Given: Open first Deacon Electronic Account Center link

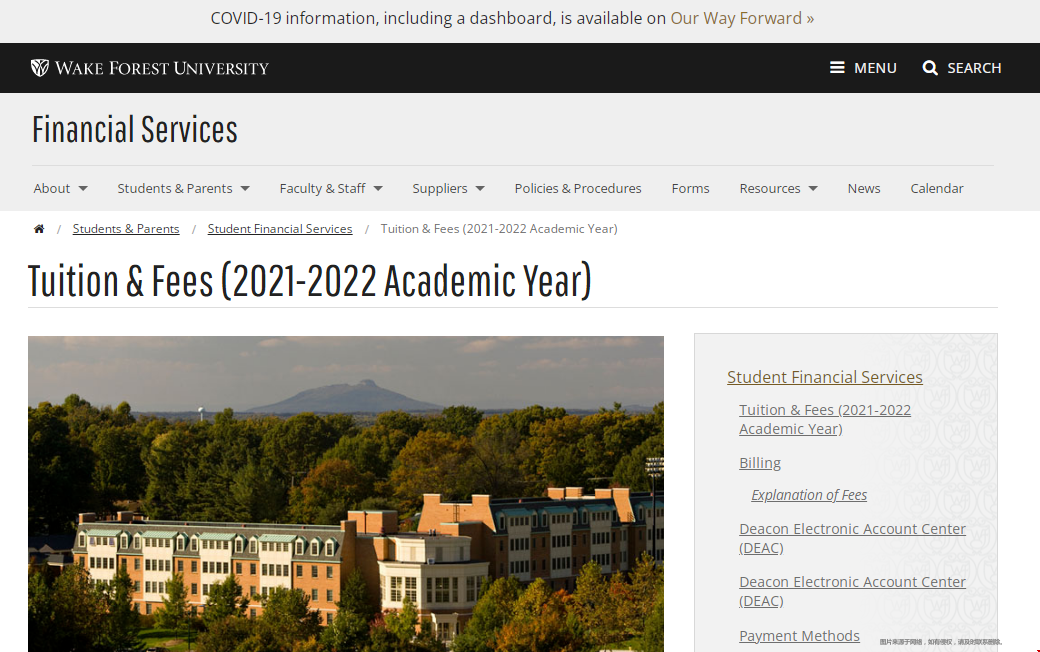Looking at the screenshot, I should pos(852,538).
